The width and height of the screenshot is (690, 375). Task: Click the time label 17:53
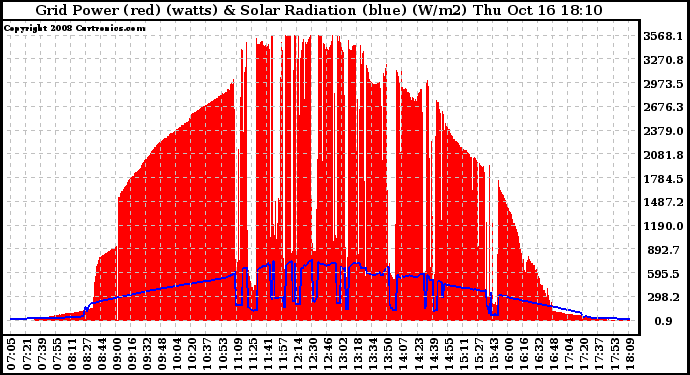[614, 354]
